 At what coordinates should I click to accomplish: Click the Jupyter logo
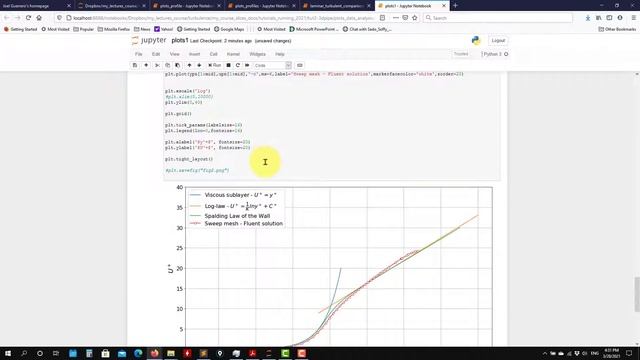(149, 40)
